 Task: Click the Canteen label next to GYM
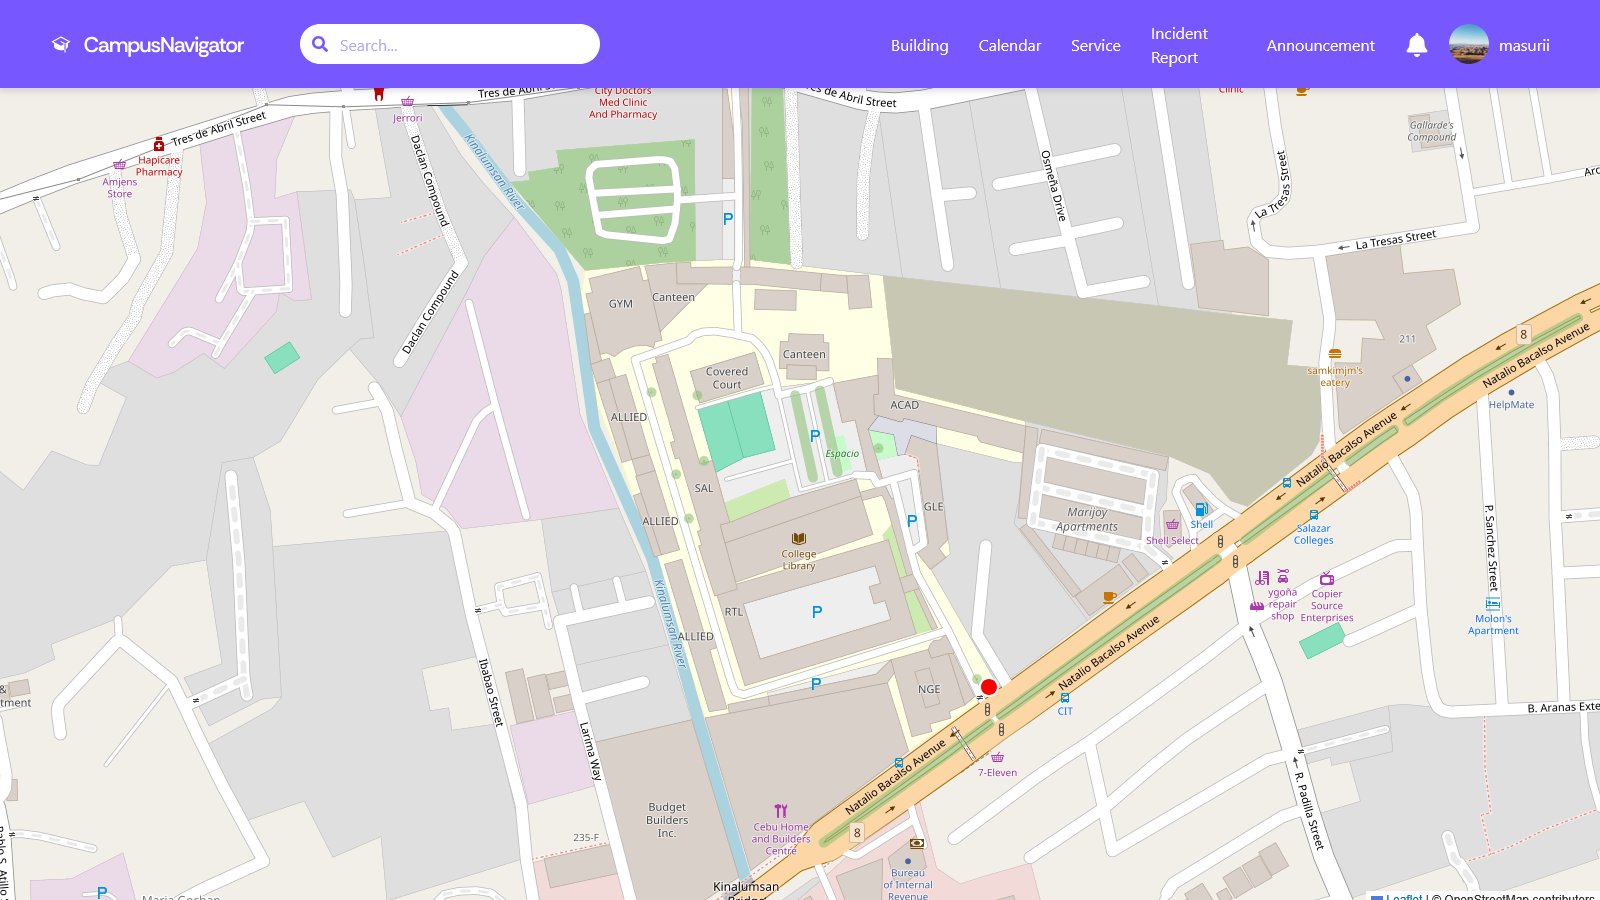pyautogui.click(x=673, y=297)
